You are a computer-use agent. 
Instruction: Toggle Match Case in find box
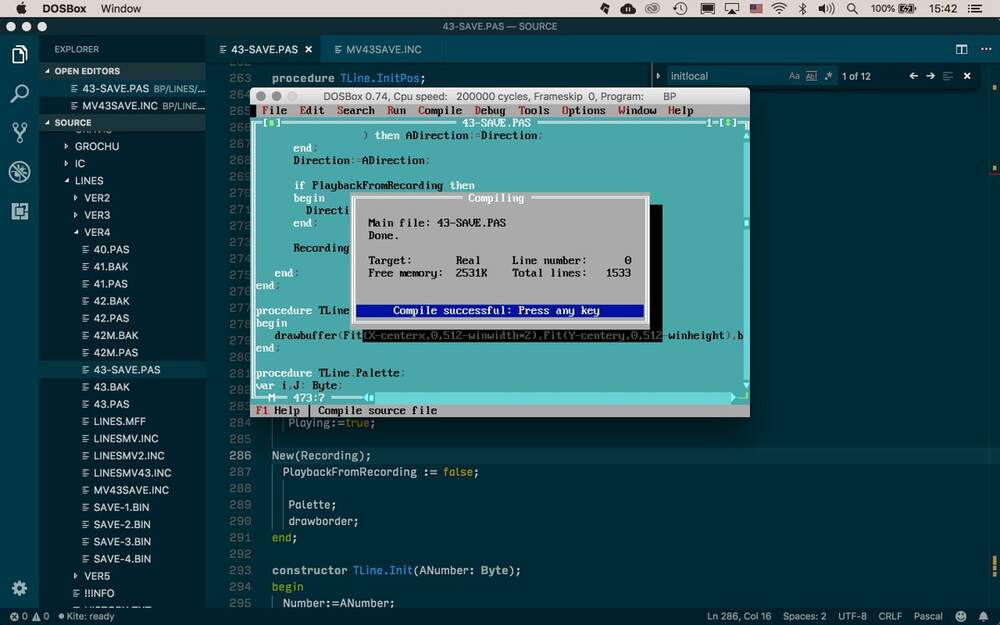coord(794,76)
